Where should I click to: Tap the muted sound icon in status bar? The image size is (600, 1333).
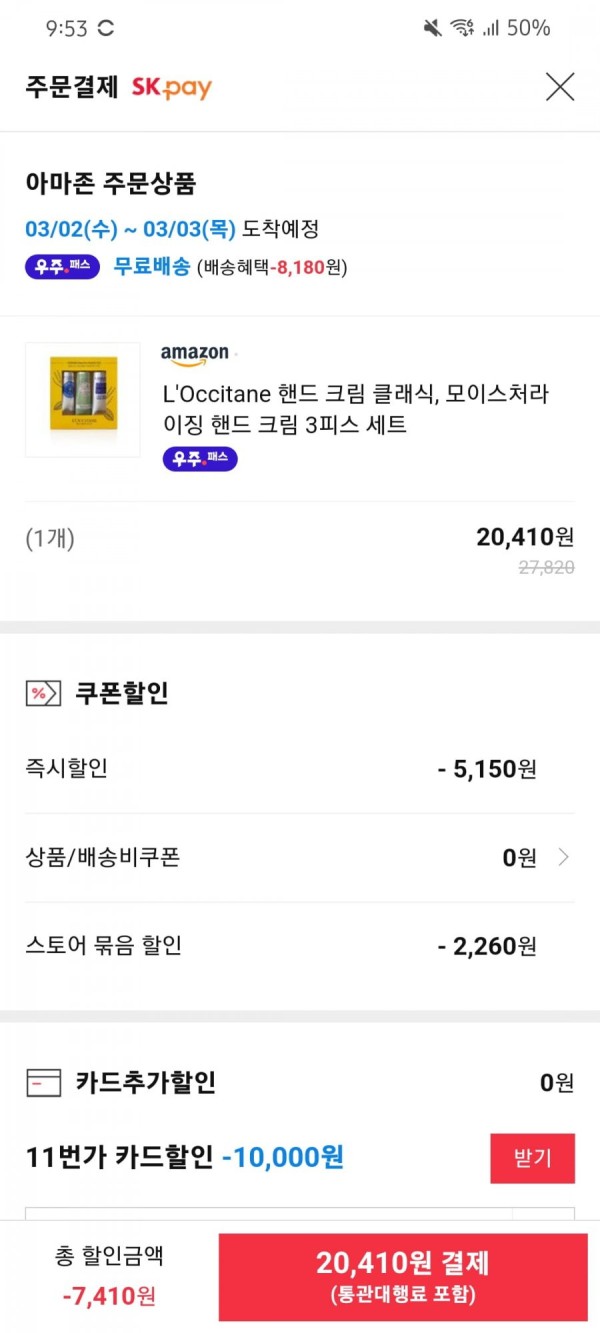tap(432, 28)
